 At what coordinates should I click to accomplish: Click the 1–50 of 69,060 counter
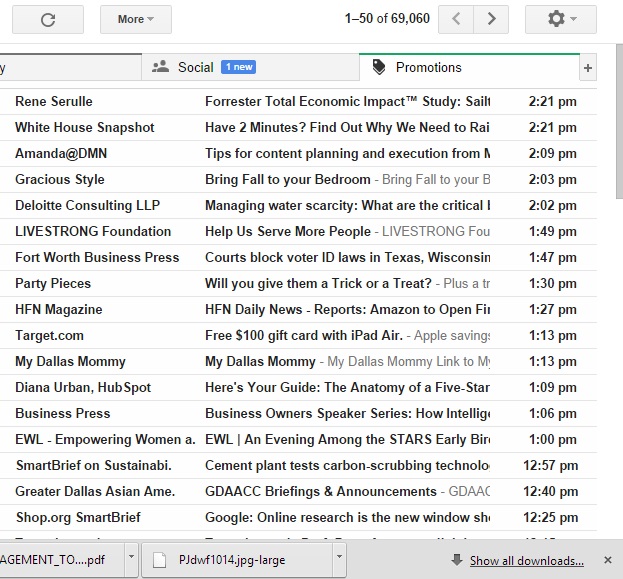click(x=387, y=19)
